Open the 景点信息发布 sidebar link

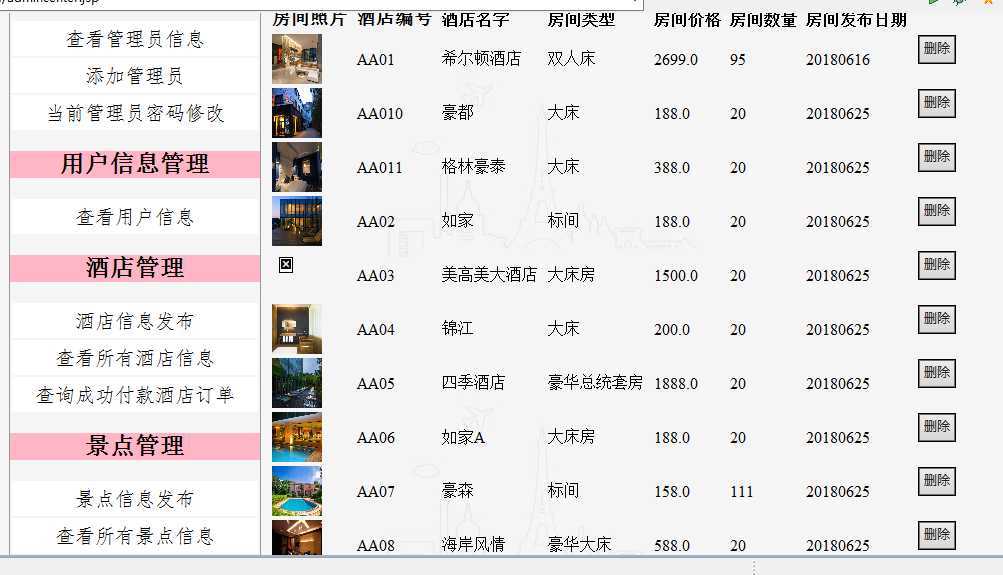[x=135, y=499]
